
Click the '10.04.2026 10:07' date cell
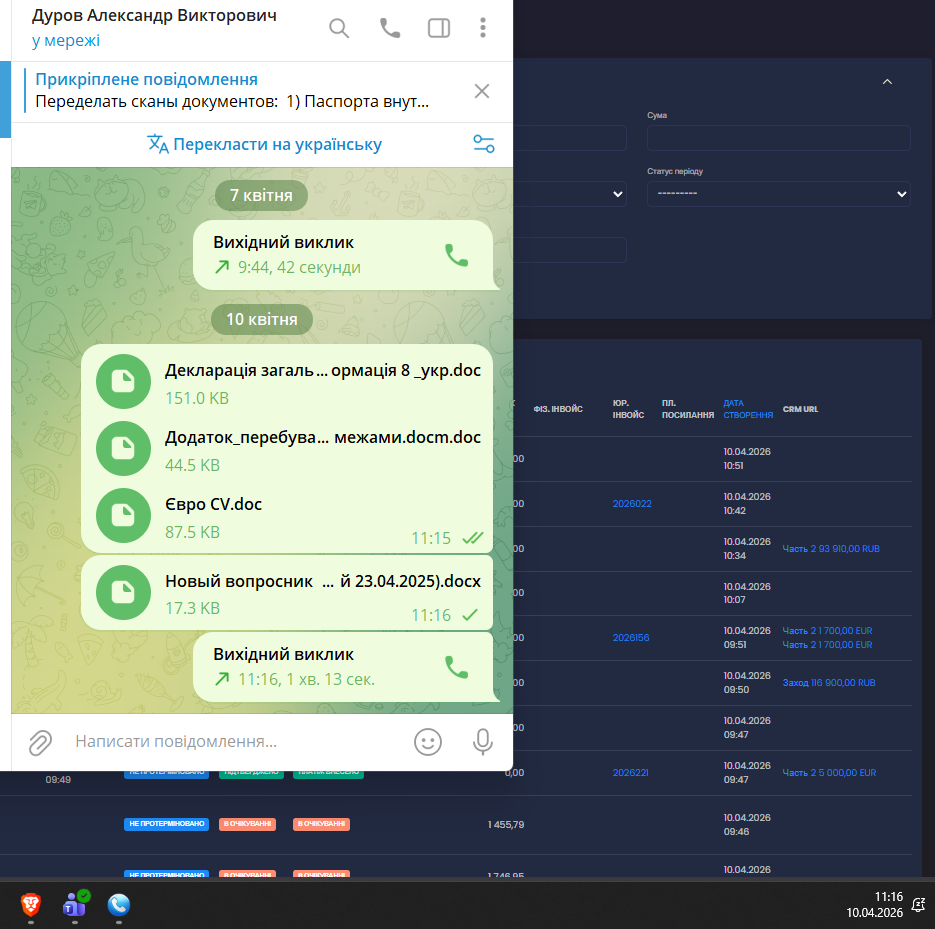[x=747, y=593]
